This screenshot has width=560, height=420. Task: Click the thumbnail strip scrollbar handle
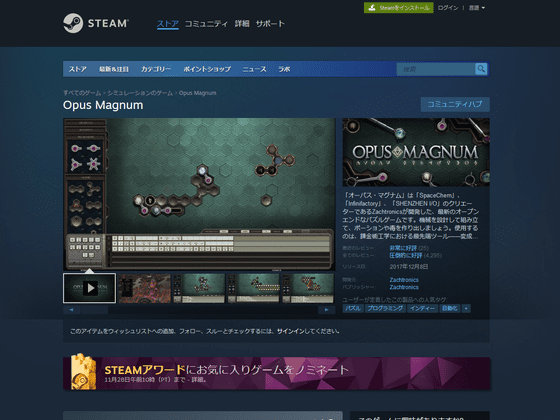[x=94, y=310]
